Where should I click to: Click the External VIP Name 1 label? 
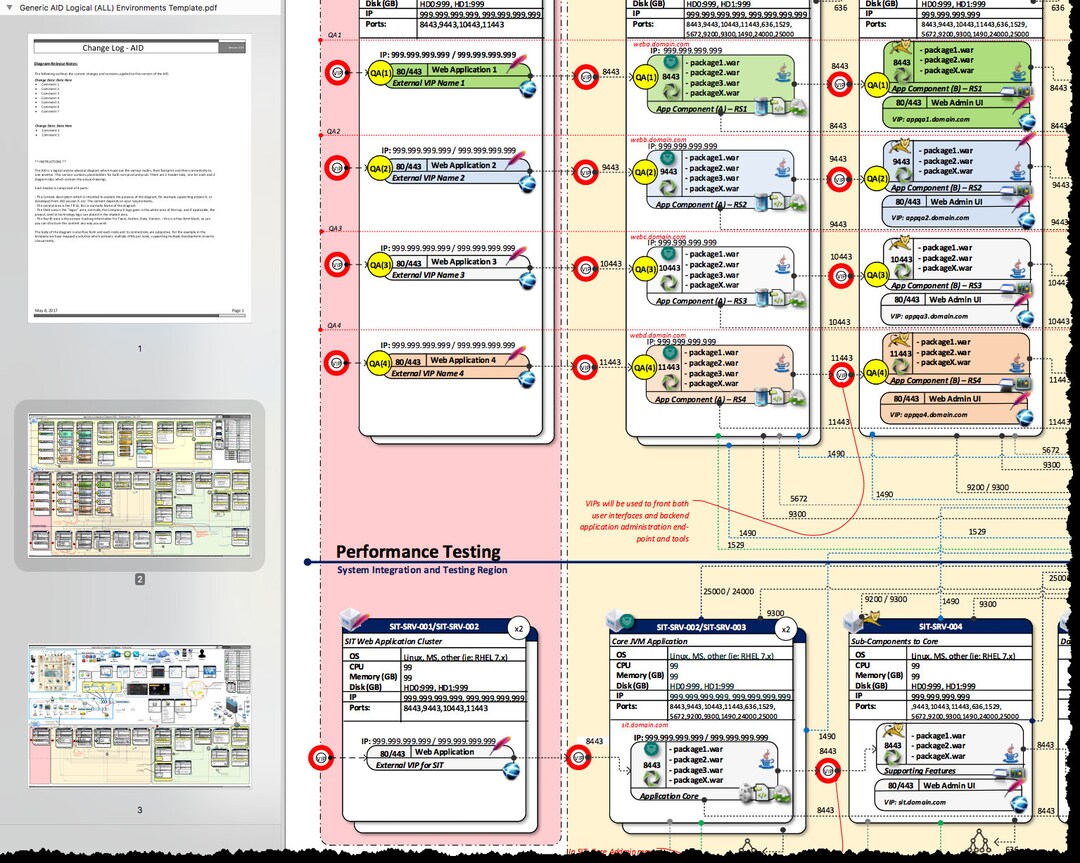coord(428,83)
